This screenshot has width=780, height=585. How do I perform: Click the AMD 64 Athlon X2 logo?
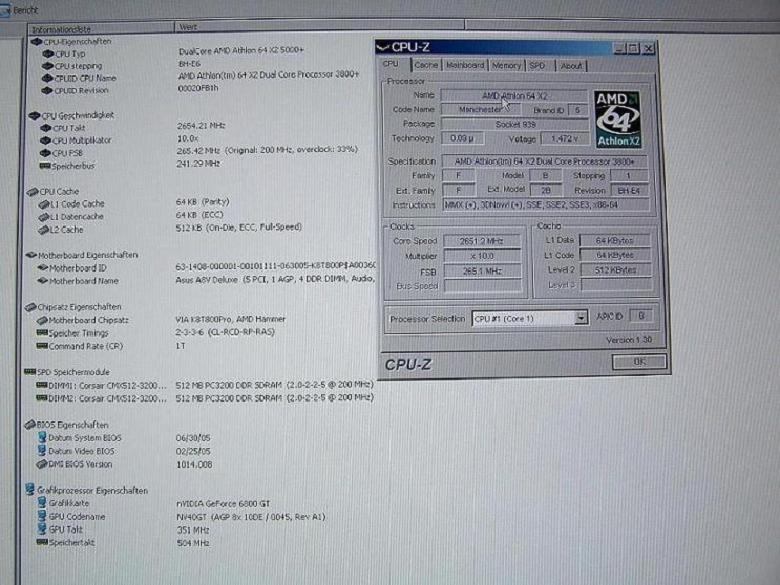pos(617,119)
